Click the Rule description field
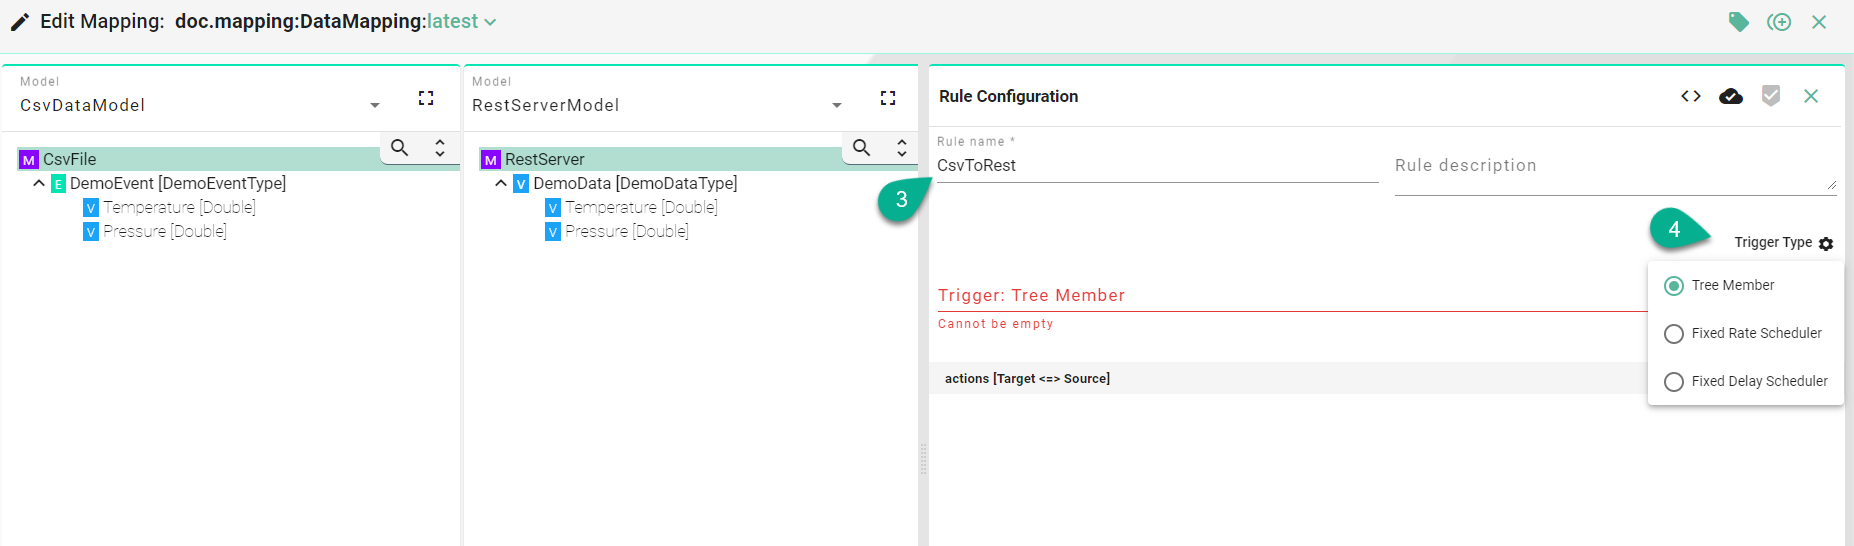 1612,167
